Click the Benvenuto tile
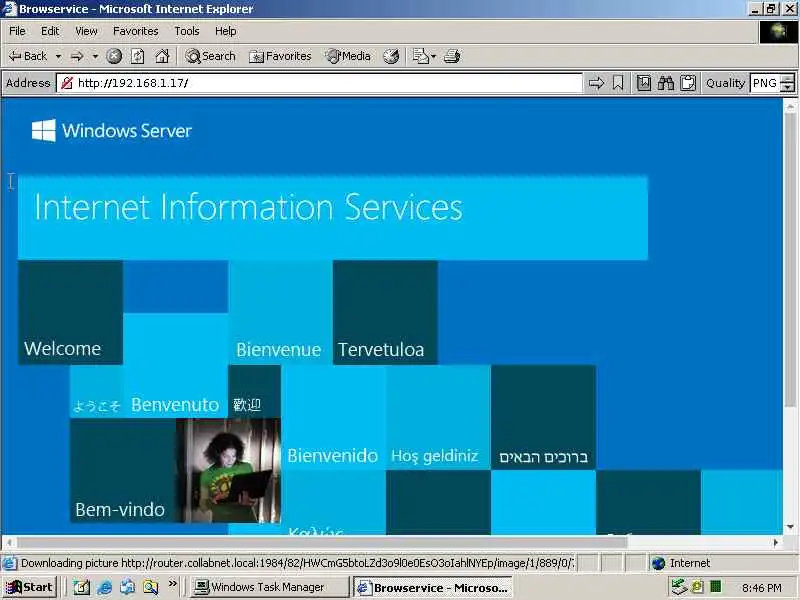Viewport: 800px width, 600px height. 176,365
